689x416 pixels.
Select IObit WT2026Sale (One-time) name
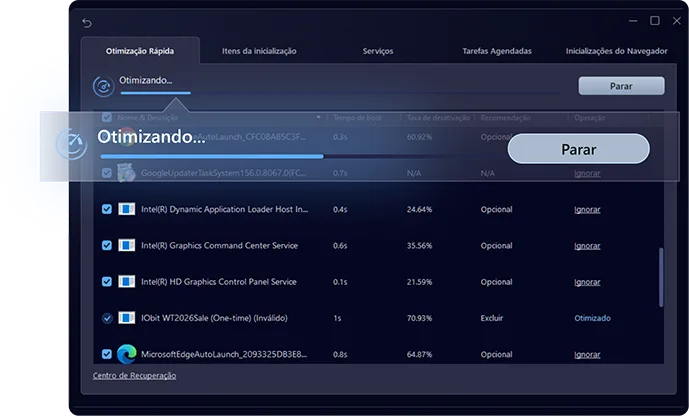(x=214, y=318)
